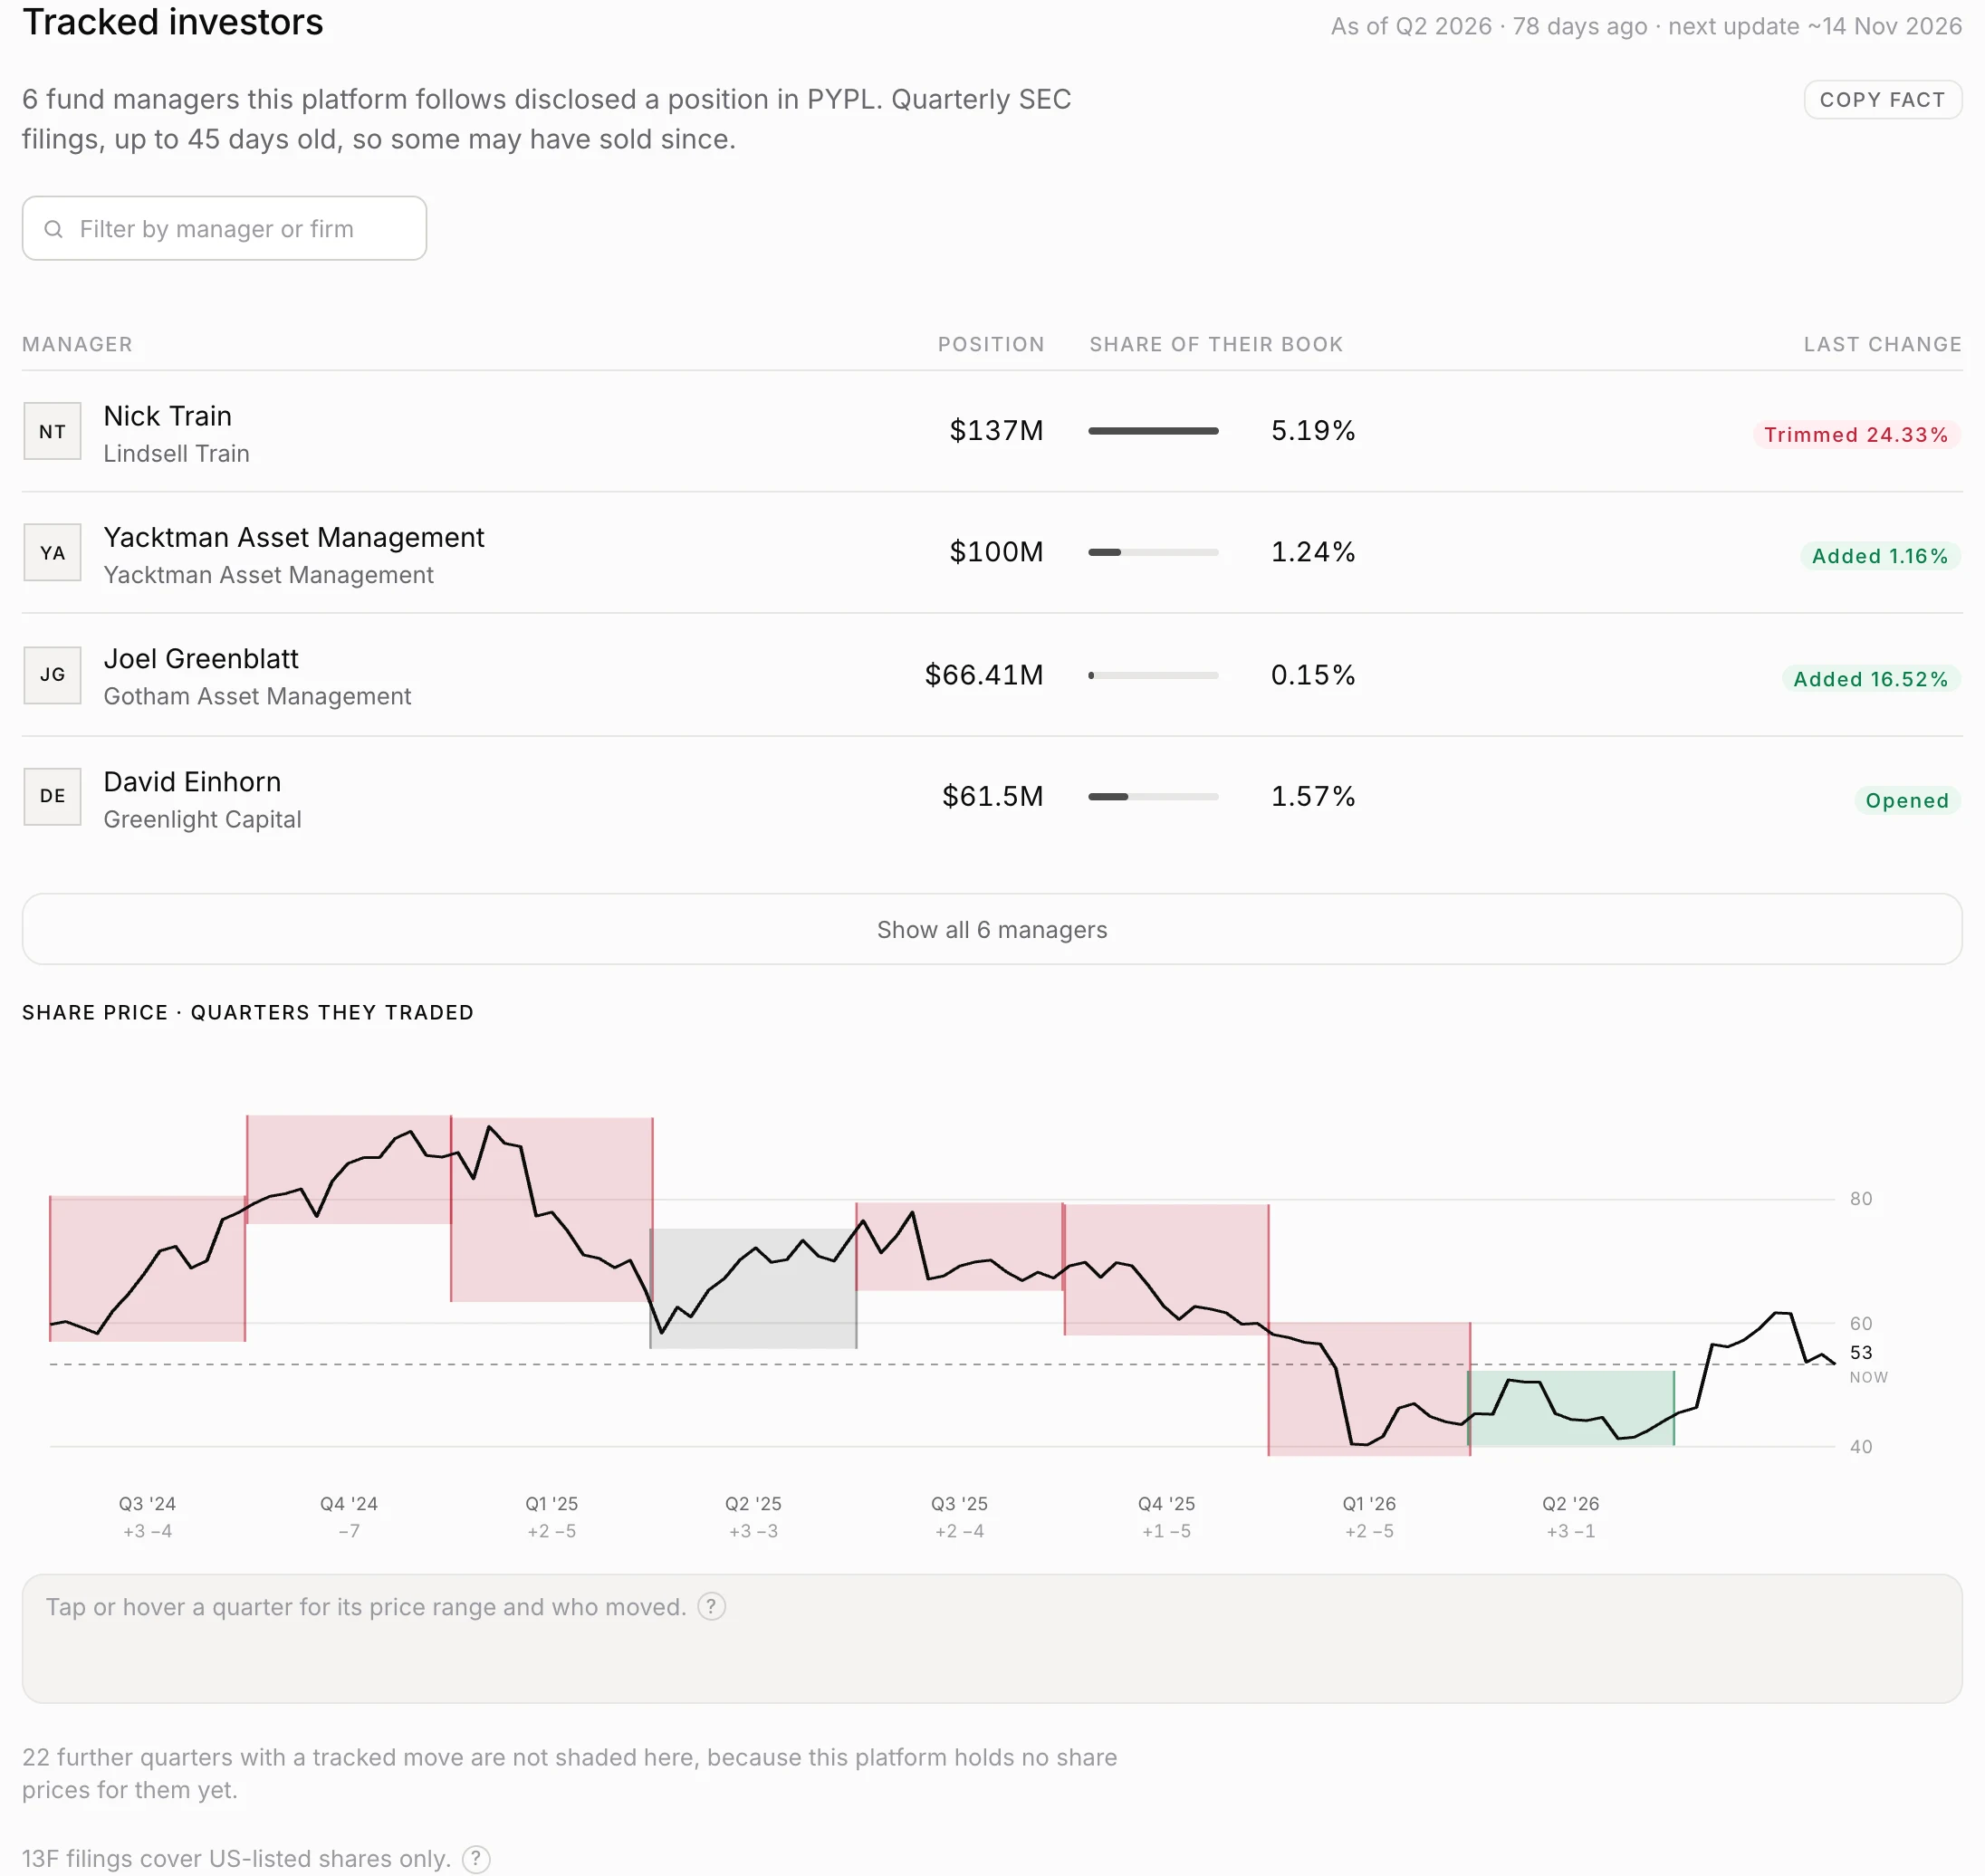Click the Position column header

[x=991, y=344]
